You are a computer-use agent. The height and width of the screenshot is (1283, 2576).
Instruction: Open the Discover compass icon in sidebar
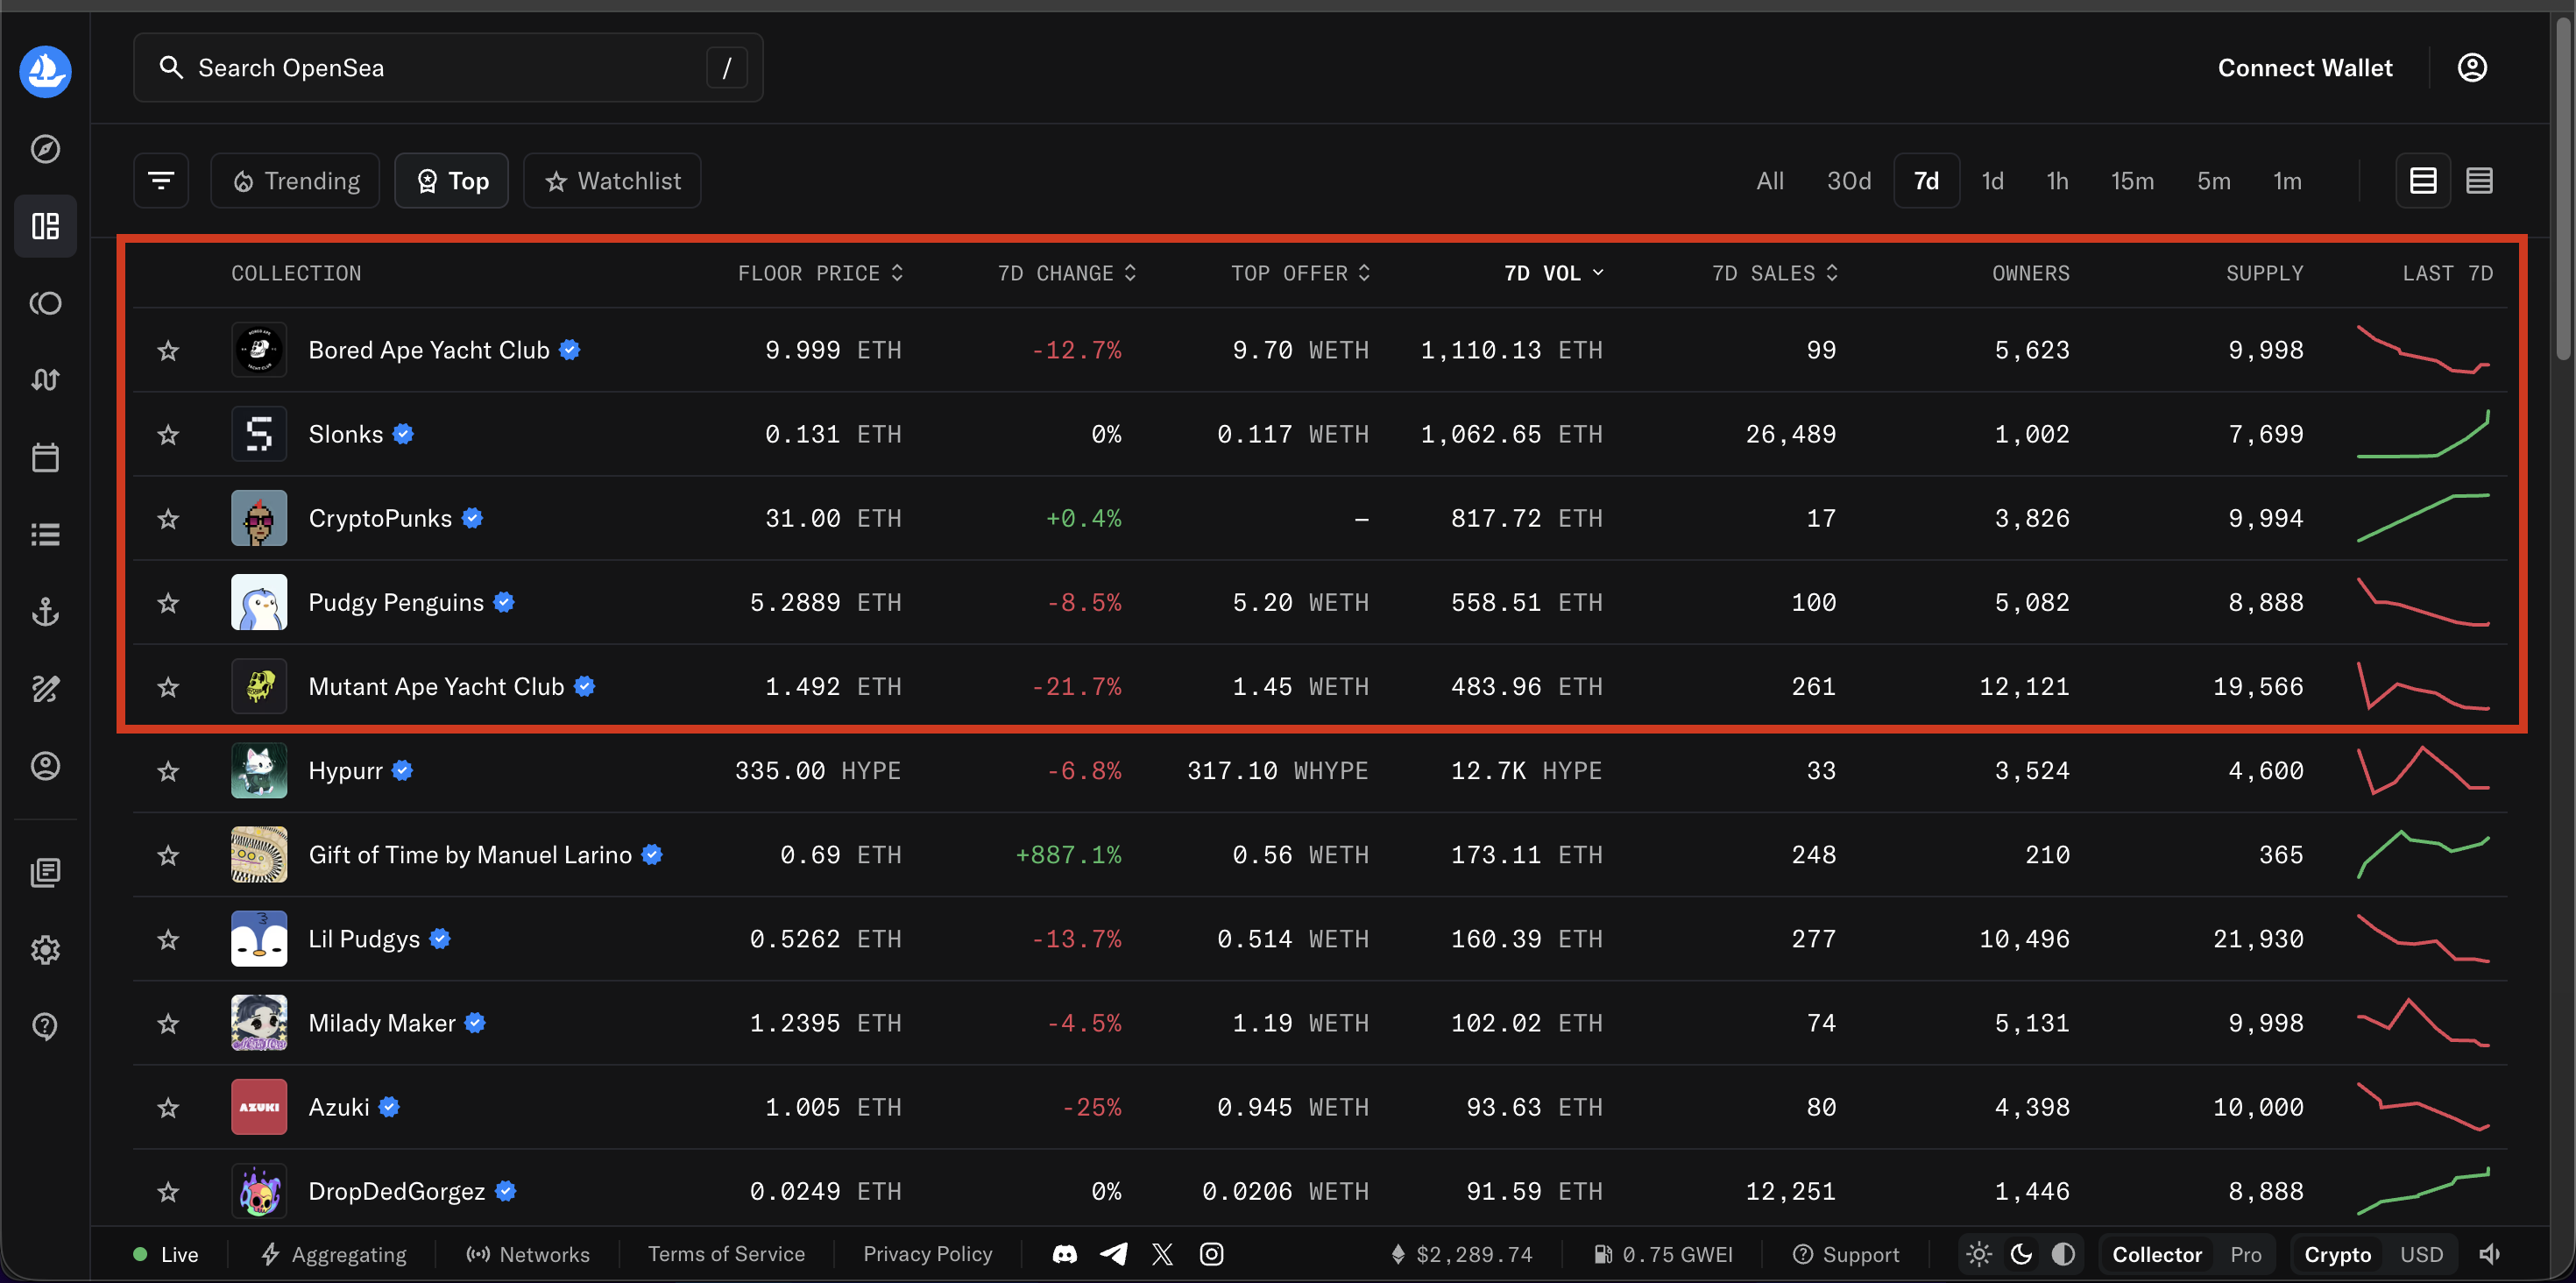[x=45, y=149]
